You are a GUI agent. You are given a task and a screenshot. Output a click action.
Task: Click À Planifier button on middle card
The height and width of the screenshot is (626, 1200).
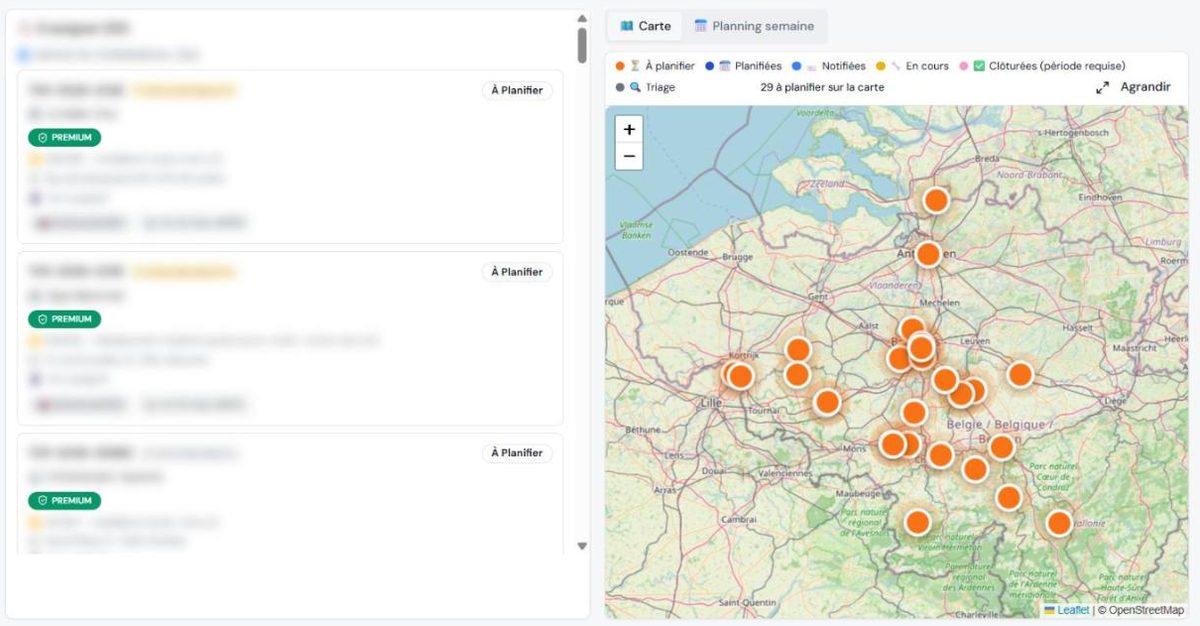[517, 272]
